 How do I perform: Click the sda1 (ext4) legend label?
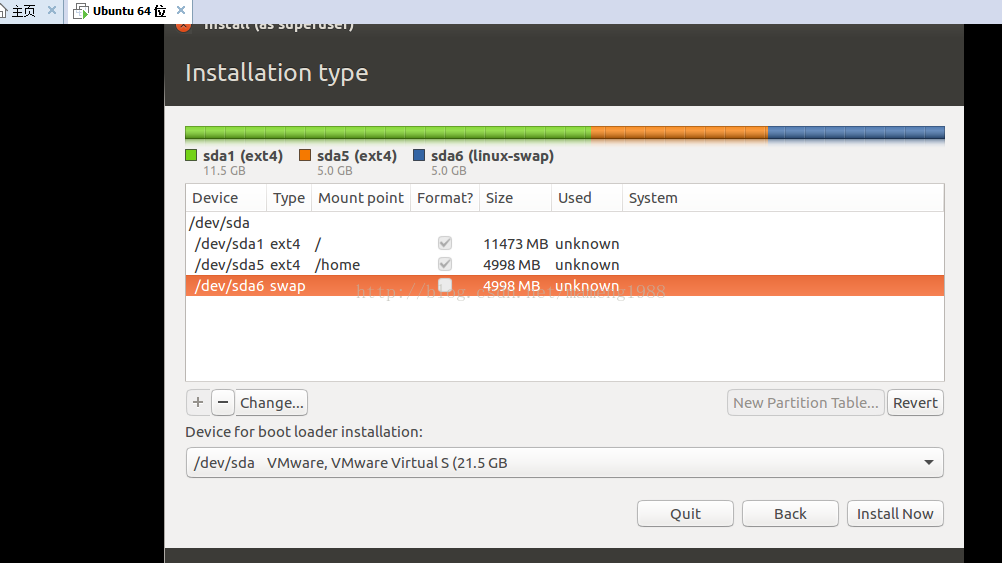click(x=243, y=156)
